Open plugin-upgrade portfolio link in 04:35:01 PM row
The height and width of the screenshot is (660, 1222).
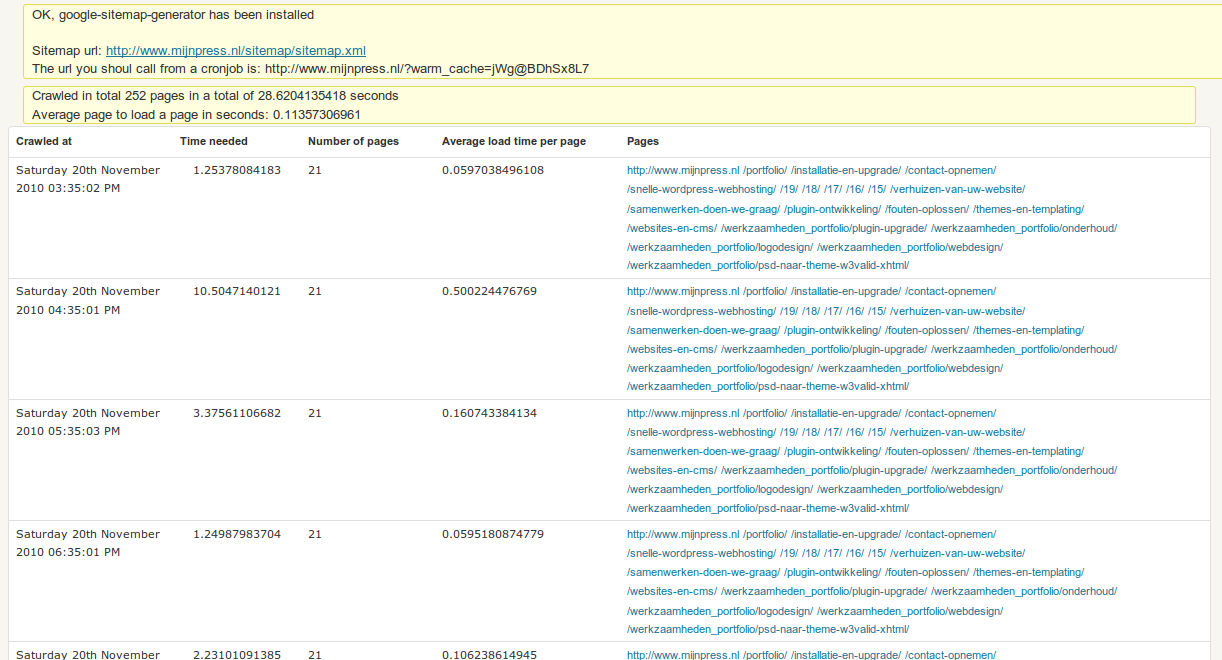(824, 349)
